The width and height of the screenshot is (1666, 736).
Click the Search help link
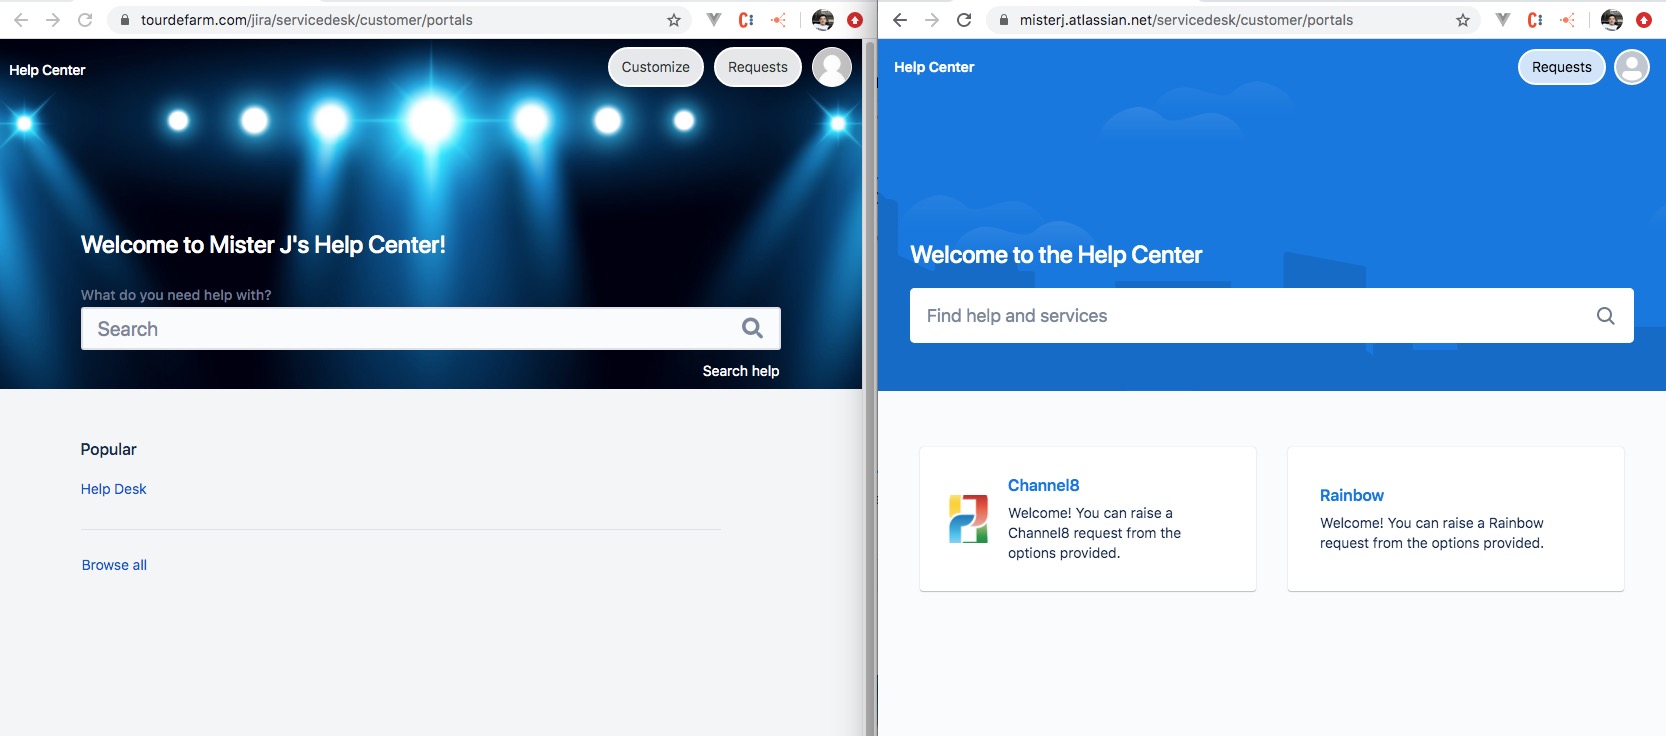click(x=741, y=371)
